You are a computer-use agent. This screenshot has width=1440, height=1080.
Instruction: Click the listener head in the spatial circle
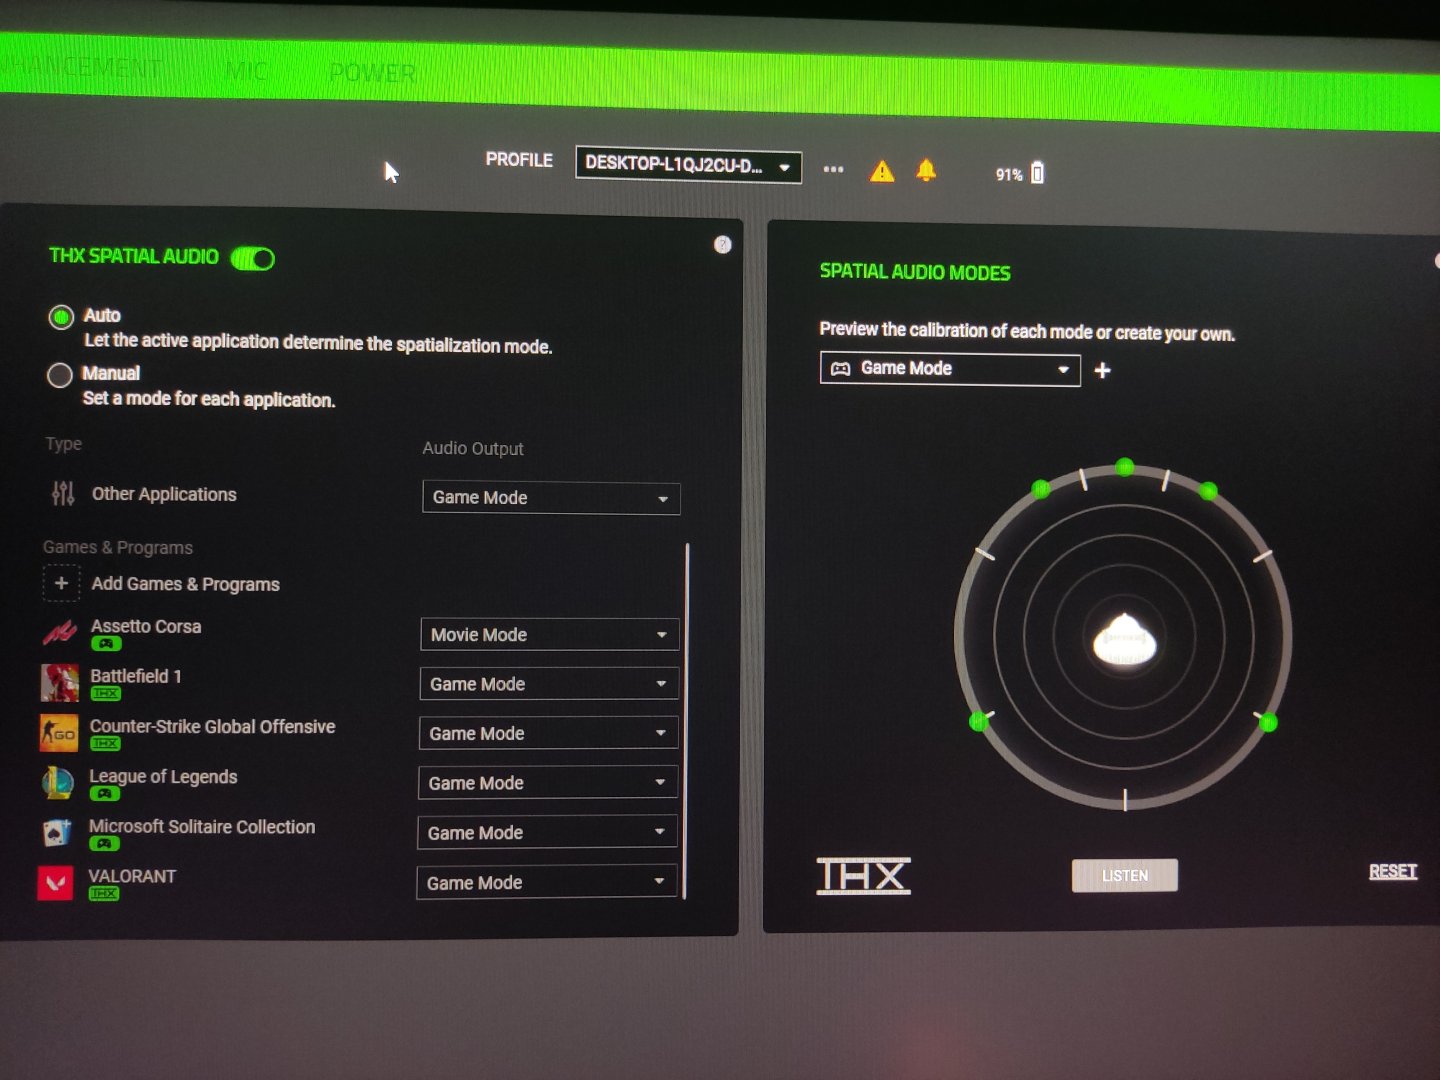1125,640
